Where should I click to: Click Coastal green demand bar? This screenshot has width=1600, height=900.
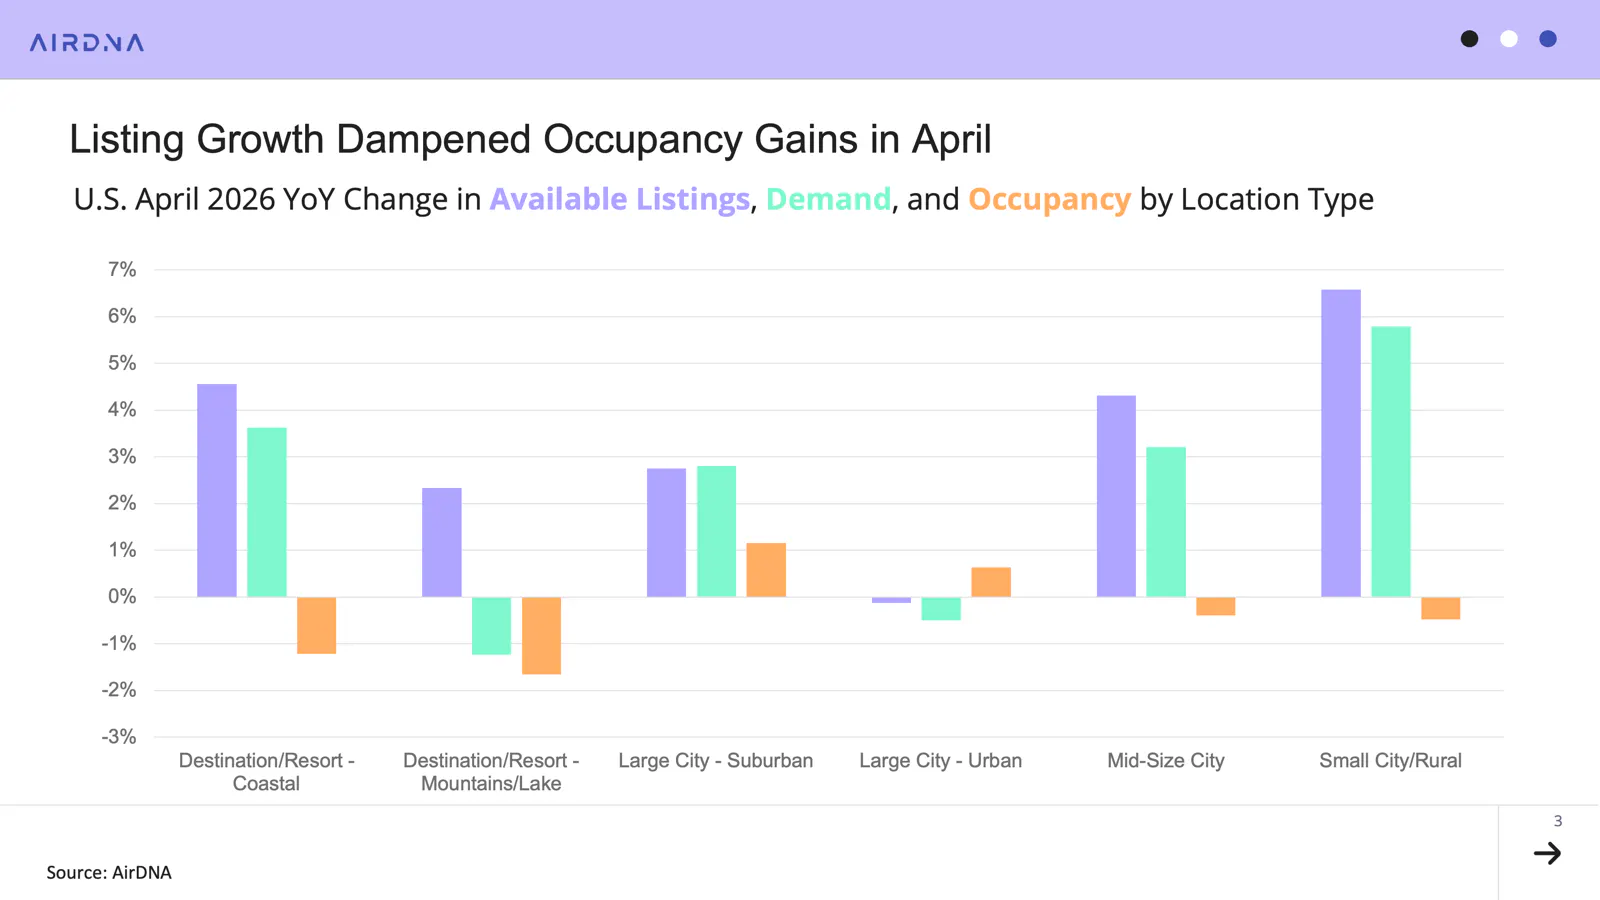(x=267, y=512)
